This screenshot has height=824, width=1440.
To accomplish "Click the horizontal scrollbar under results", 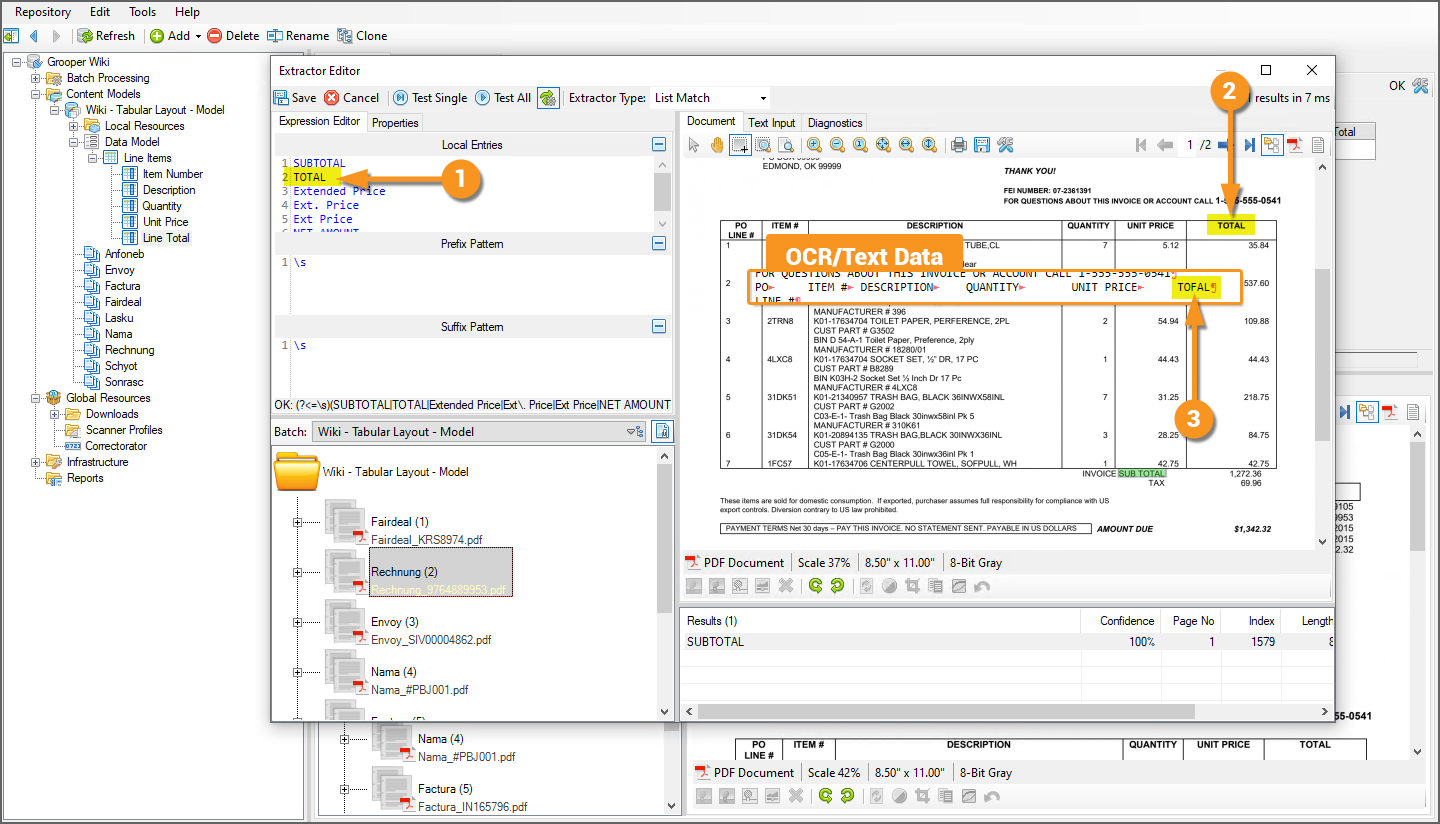I will click(x=946, y=711).
